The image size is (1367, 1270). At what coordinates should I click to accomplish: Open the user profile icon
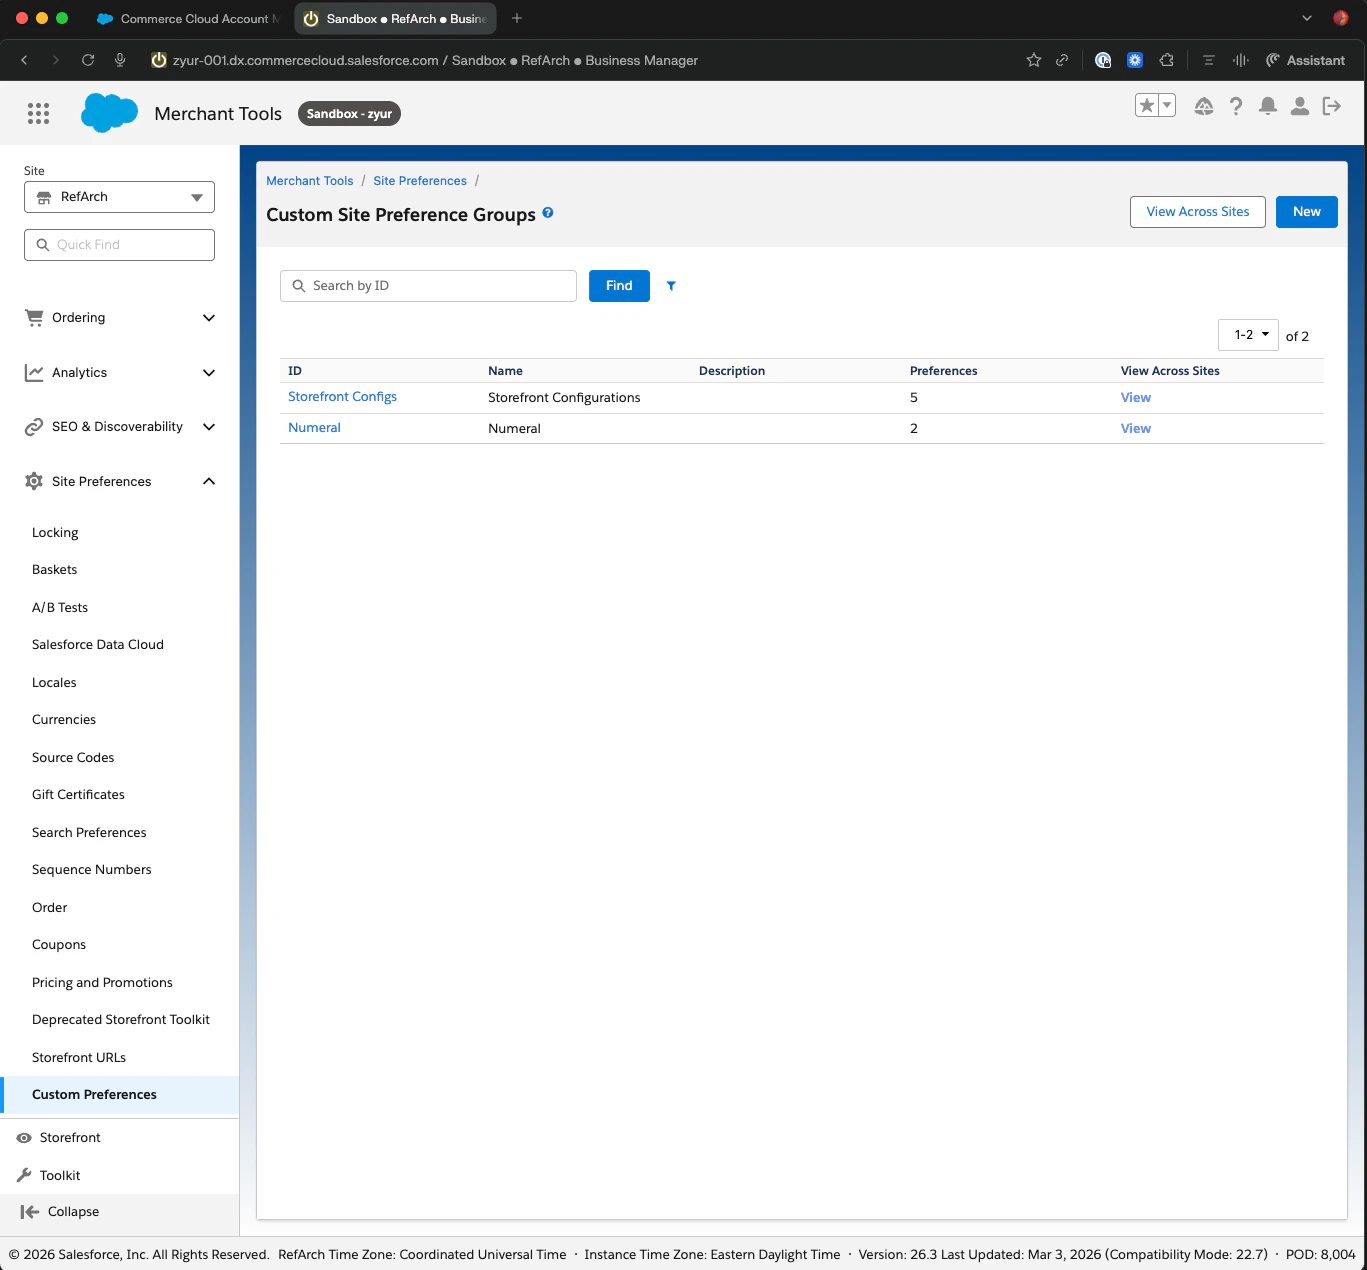(1300, 106)
